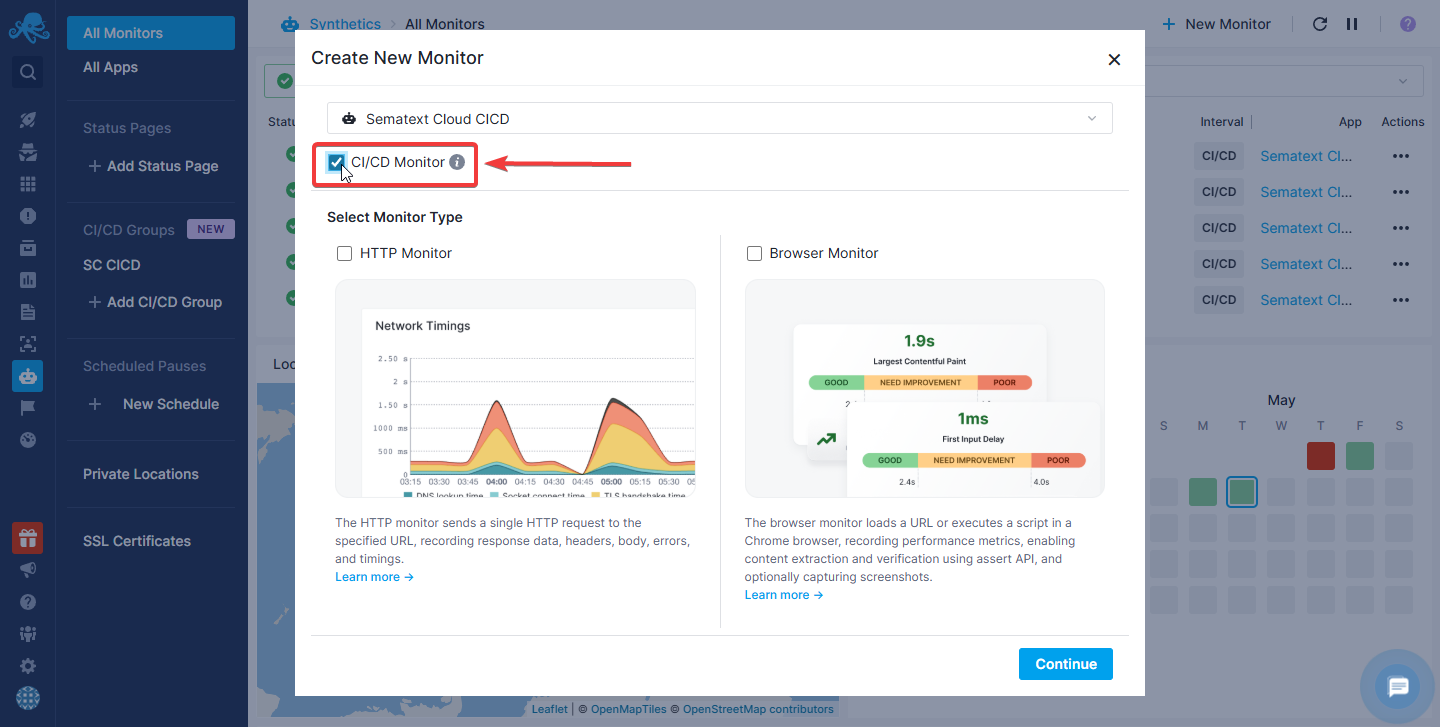Open the Synthetics breadcrumb link
Screen dimensions: 1440x727
click(345, 24)
